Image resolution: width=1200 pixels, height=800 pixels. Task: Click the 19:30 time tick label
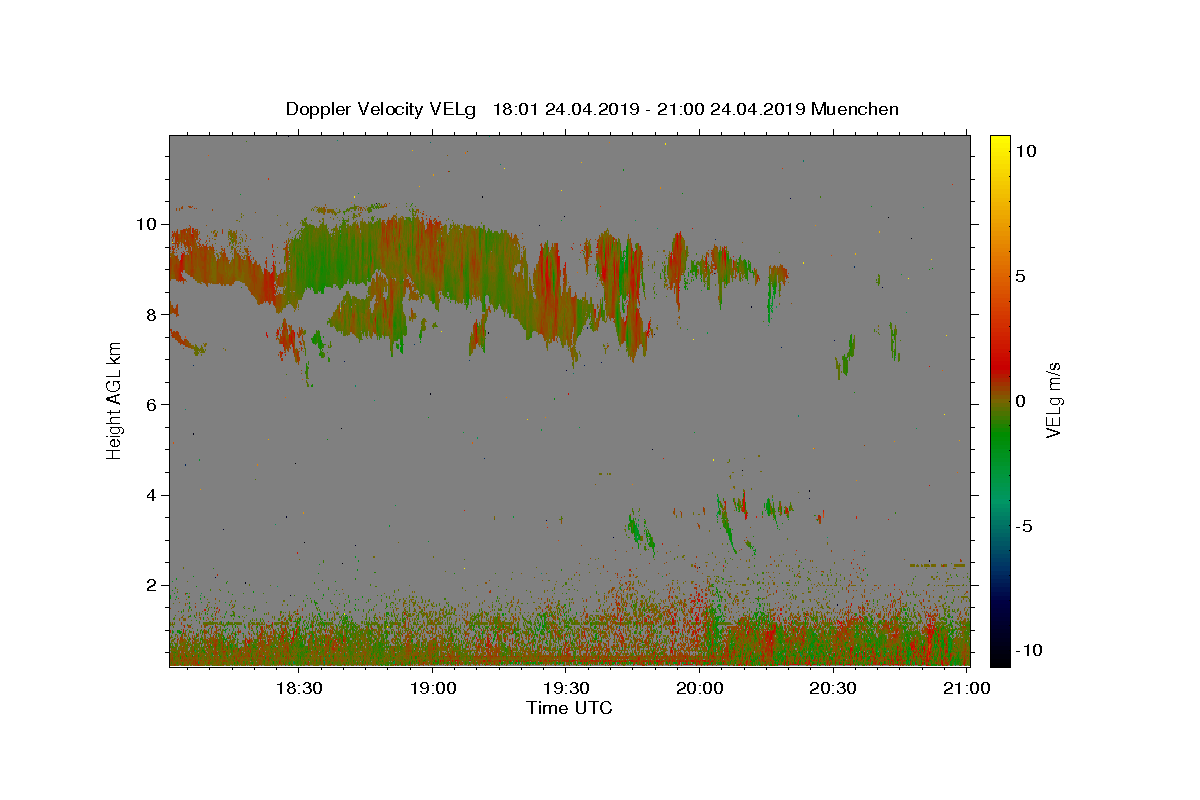coord(566,688)
